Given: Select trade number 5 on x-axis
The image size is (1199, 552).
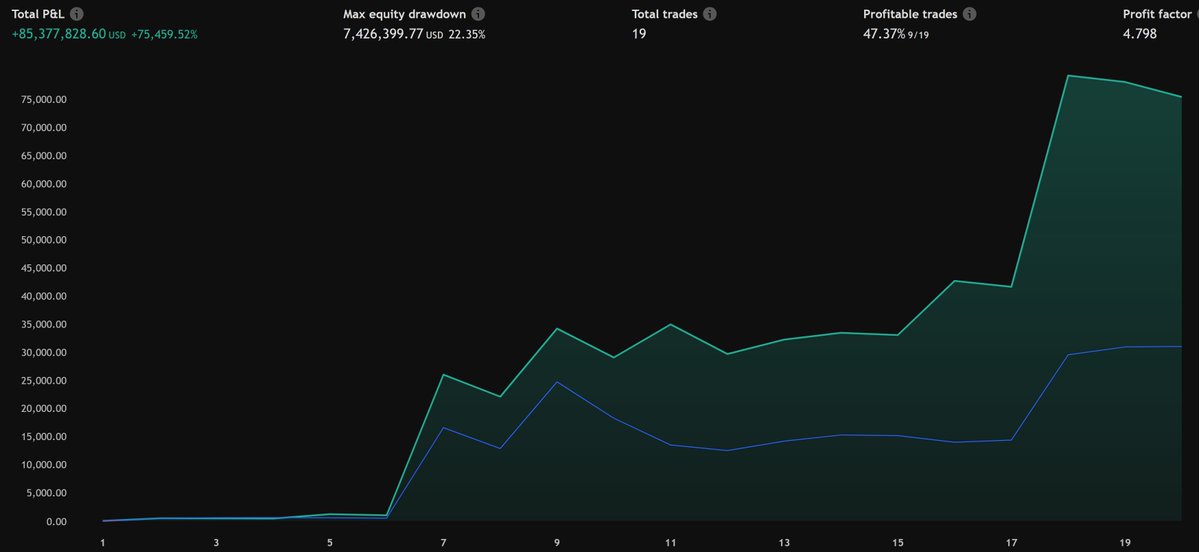Looking at the screenshot, I should click(x=330, y=543).
